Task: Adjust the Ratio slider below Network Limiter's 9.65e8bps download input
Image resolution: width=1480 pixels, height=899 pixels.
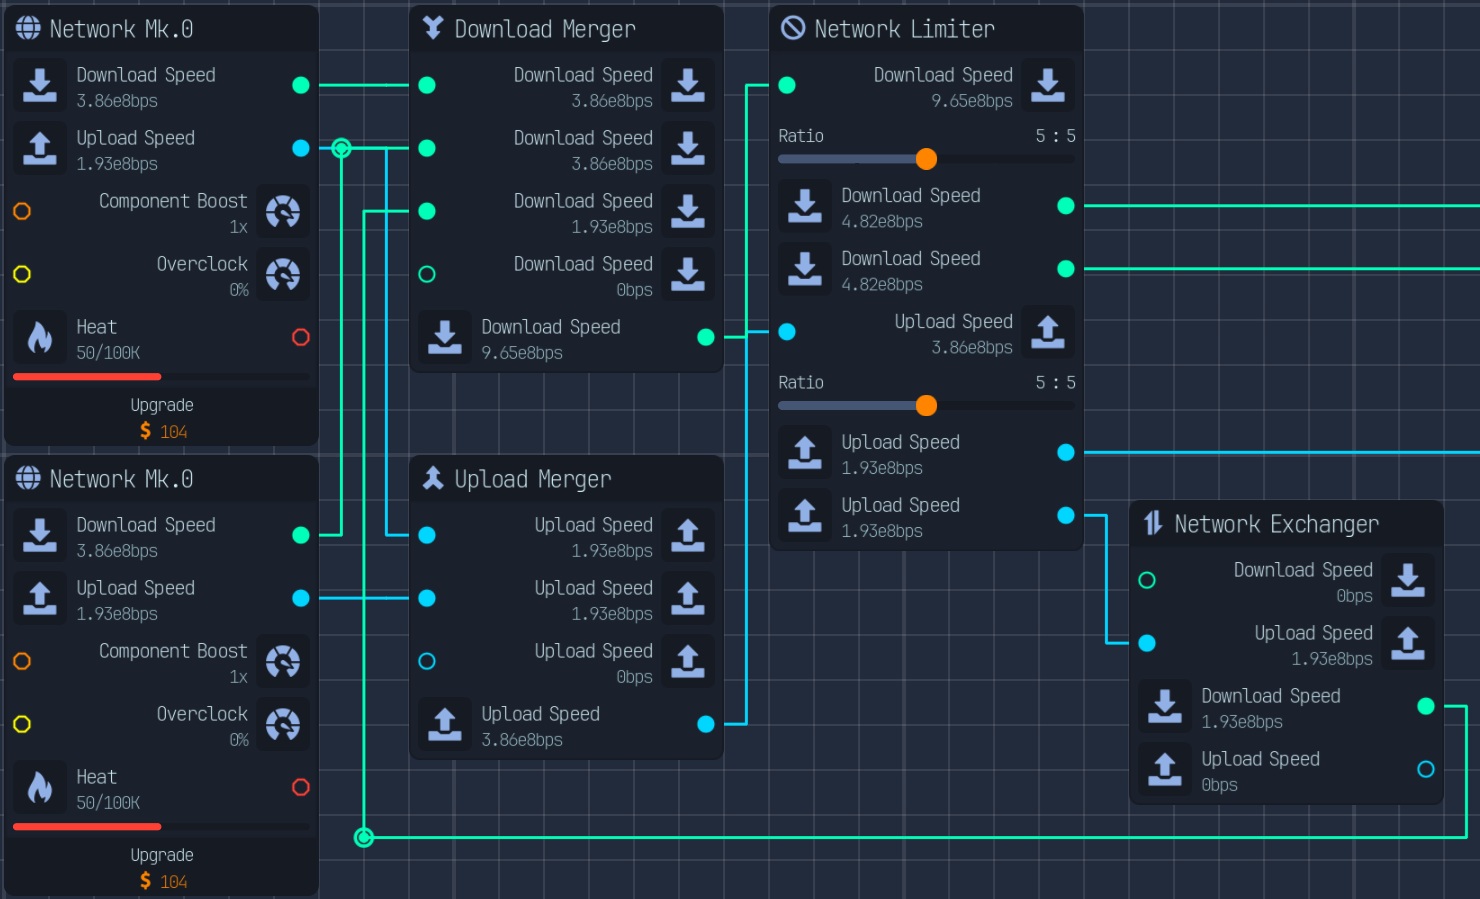Action: [x=926, y=159]
